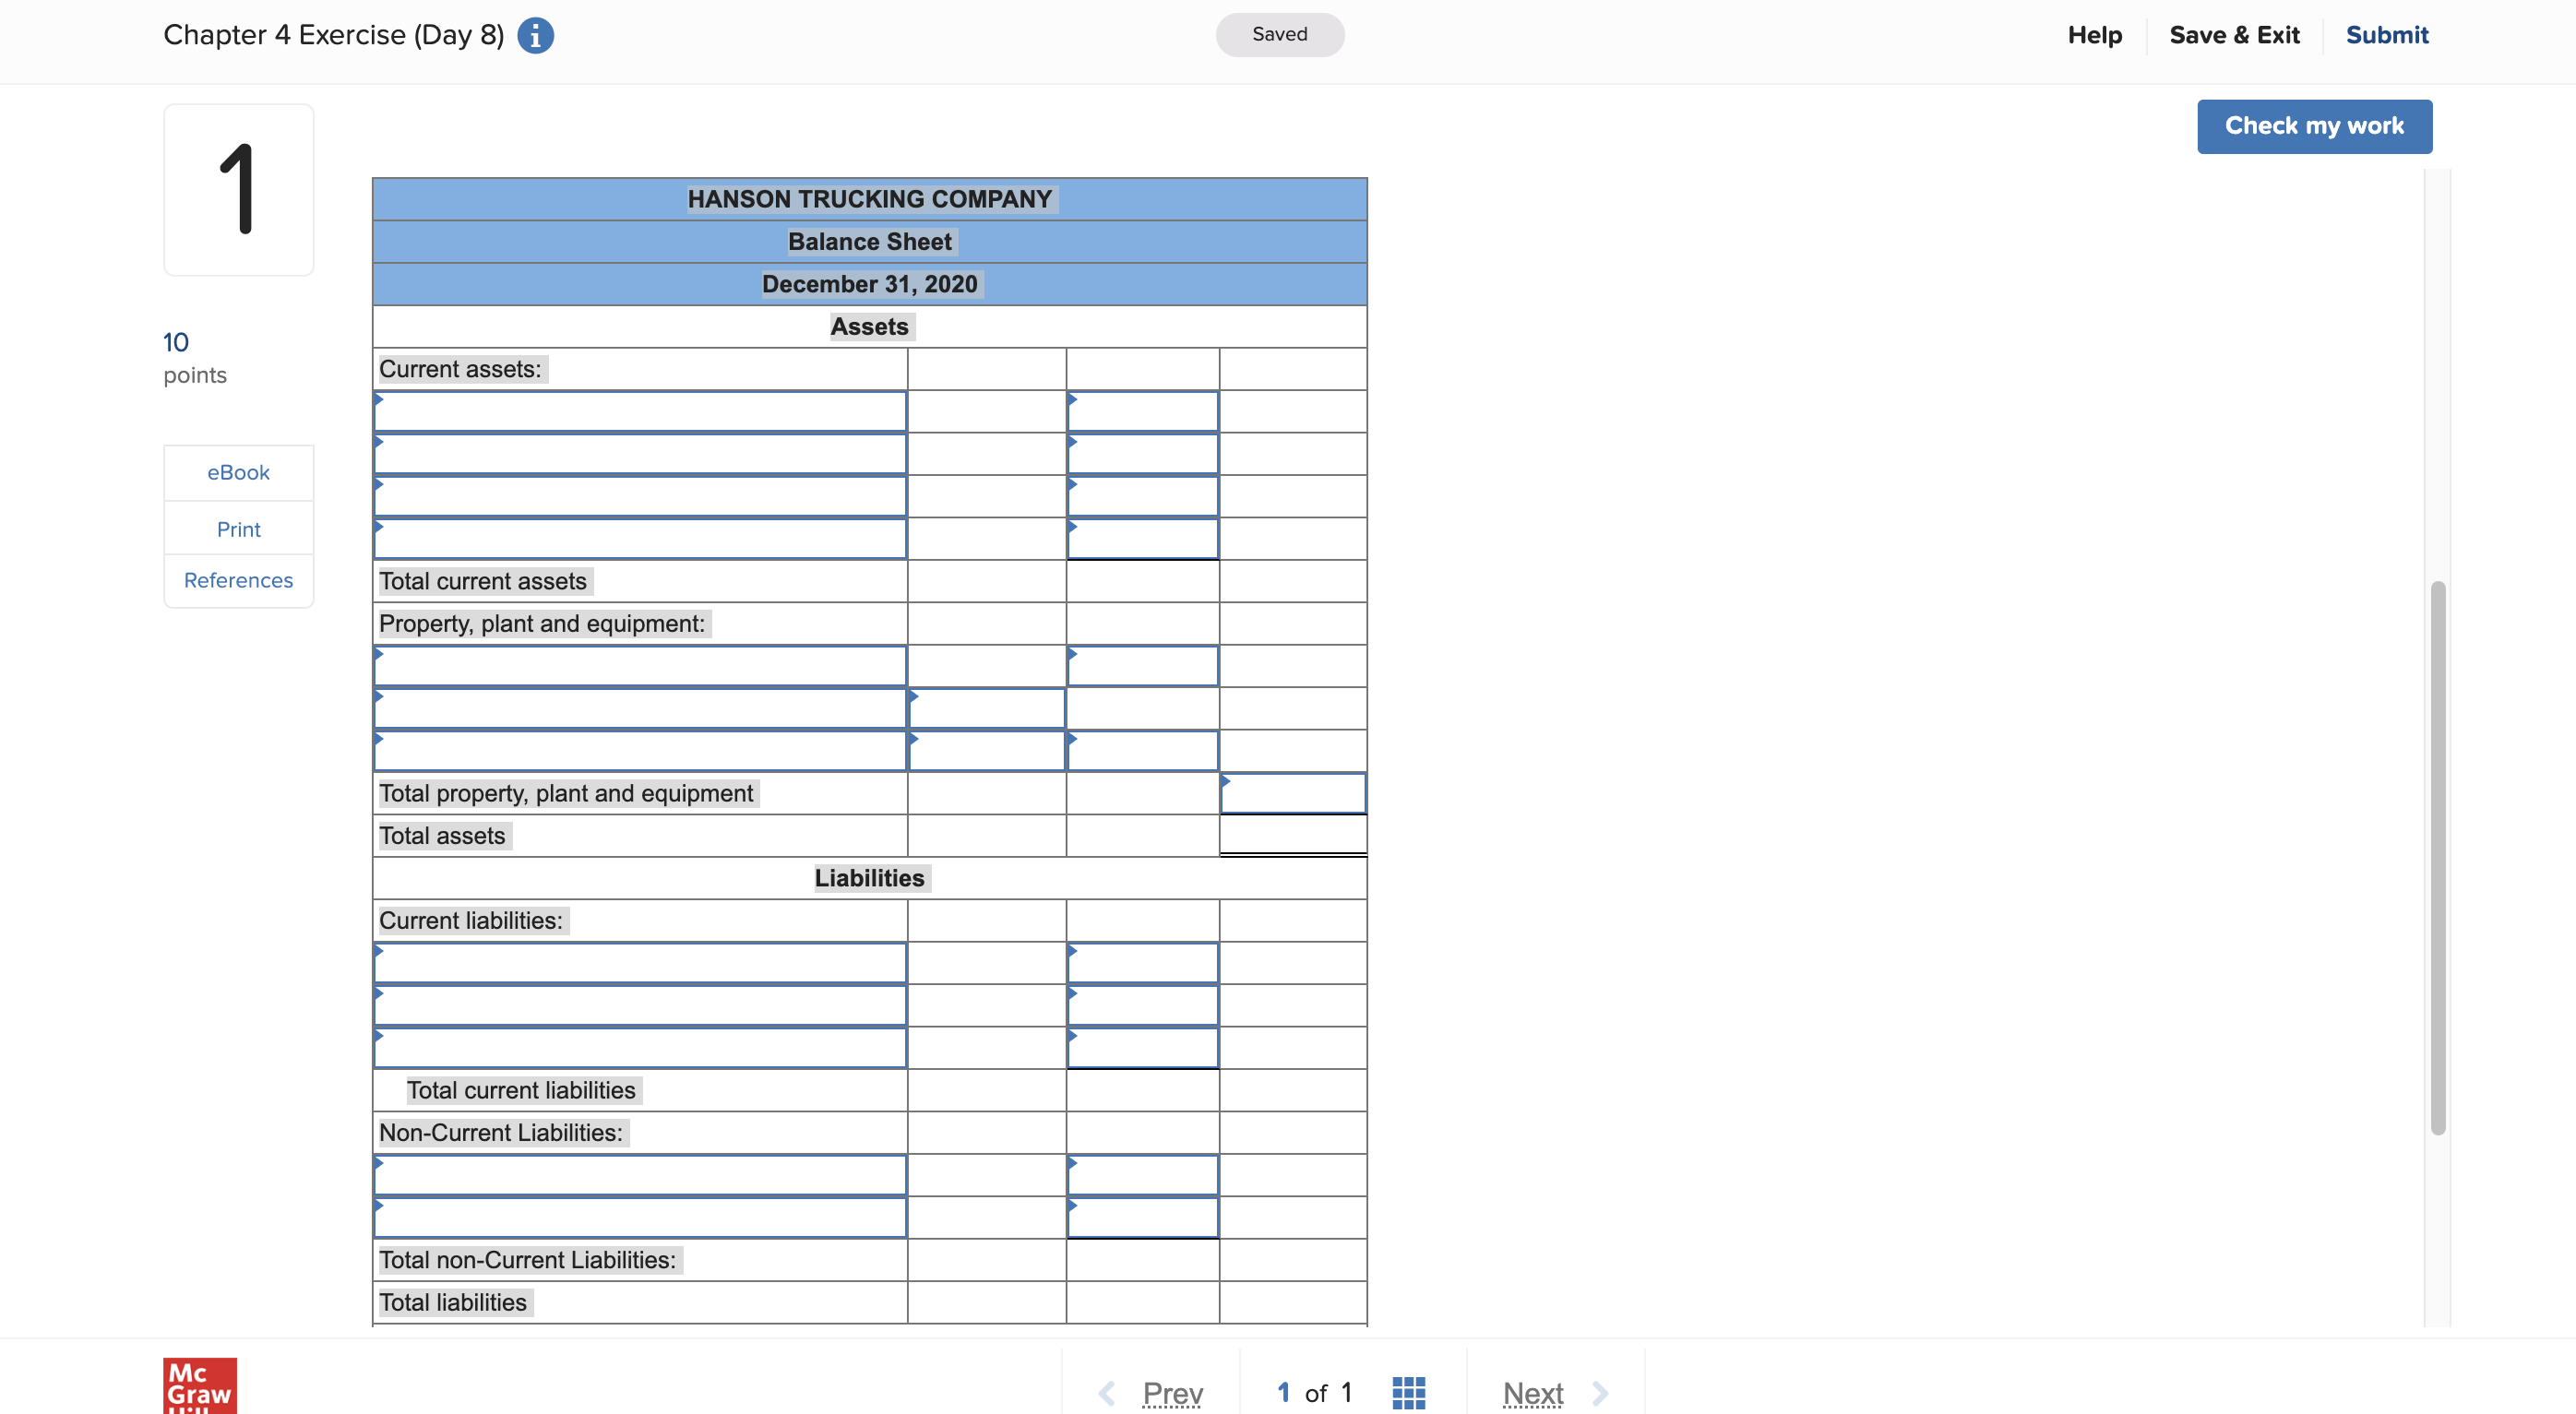Click the Help menu item
The width and height of the screenshot is (2576, 1414).
click(2094, 35)
